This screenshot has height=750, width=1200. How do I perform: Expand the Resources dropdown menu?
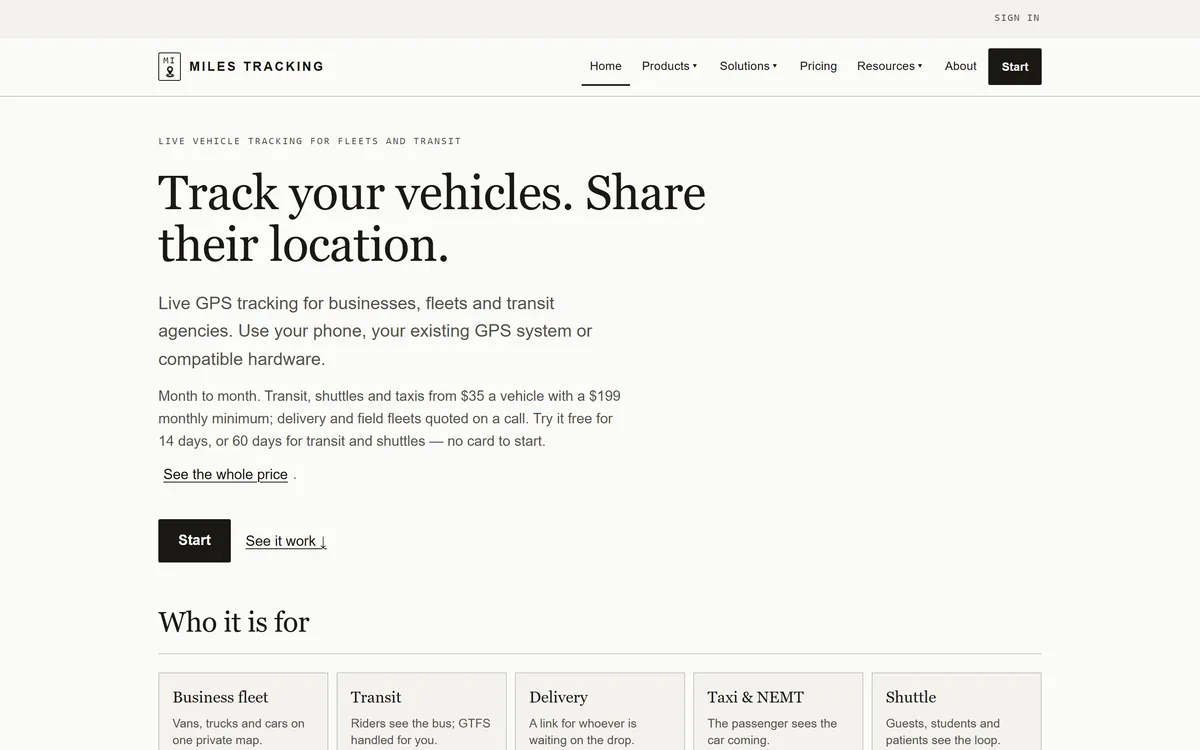point(889,66)
